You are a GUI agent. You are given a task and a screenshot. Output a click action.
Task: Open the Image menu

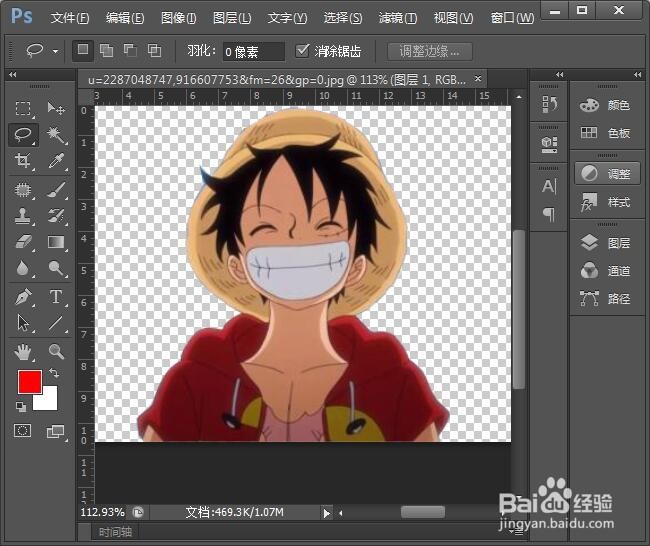[178, 18]
